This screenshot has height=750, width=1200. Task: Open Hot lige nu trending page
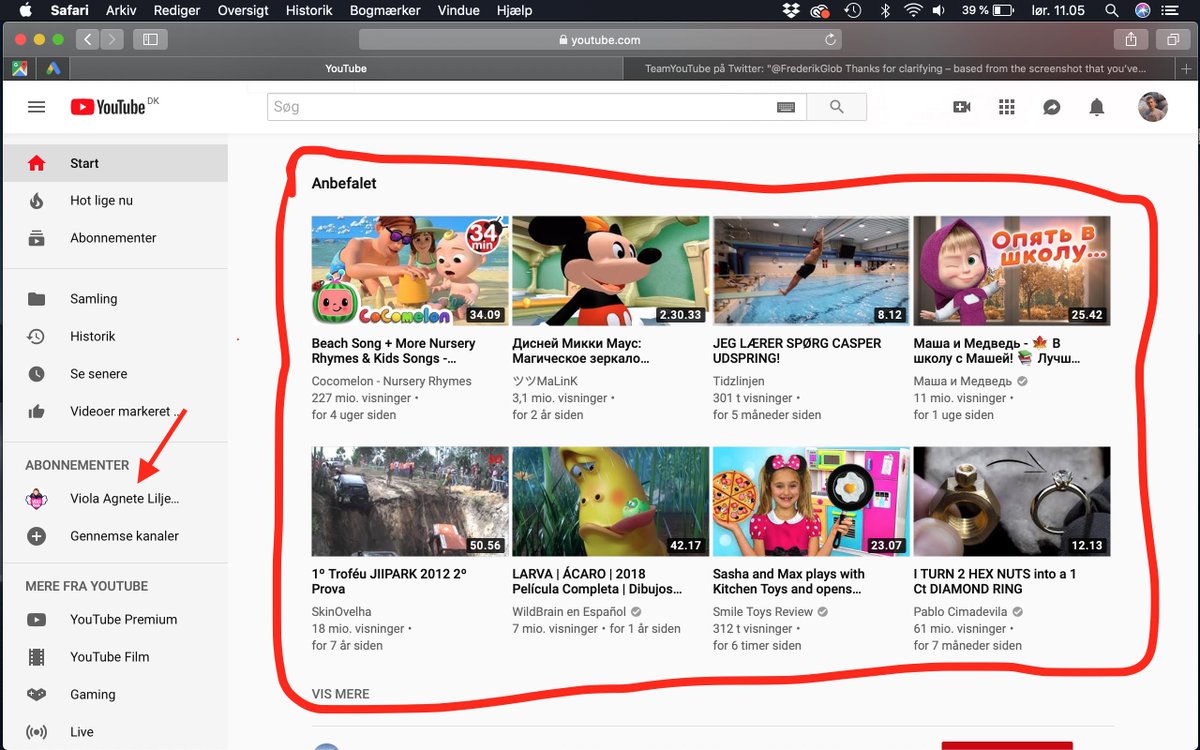click(x=115, y=201)
